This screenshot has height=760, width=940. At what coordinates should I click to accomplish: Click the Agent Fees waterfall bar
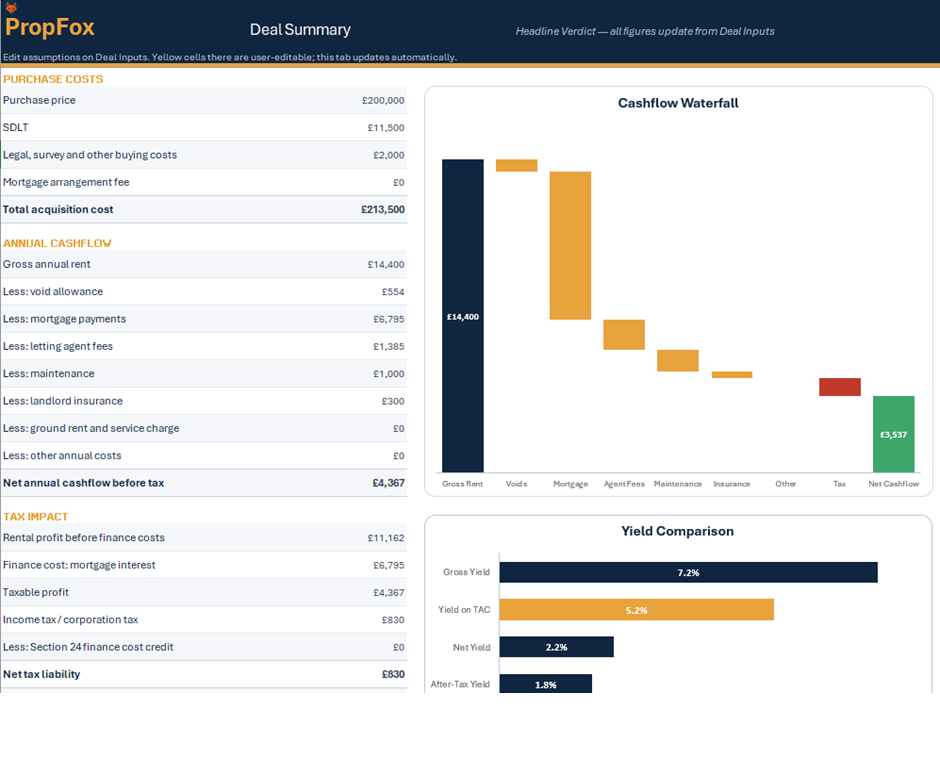point(624,334)
